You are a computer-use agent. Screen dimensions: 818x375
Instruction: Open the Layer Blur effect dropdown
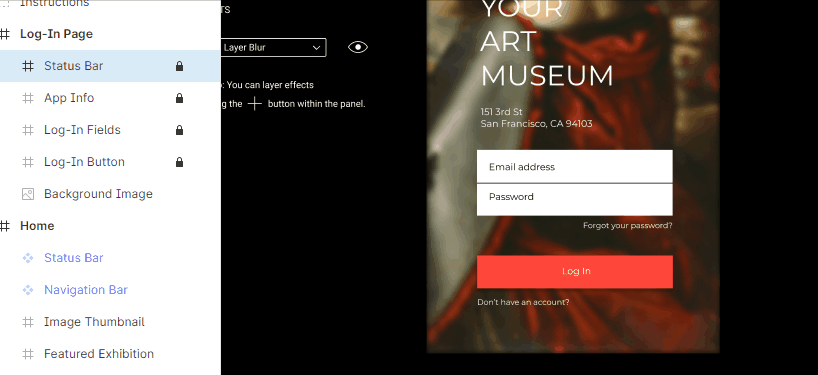(273, 47)
